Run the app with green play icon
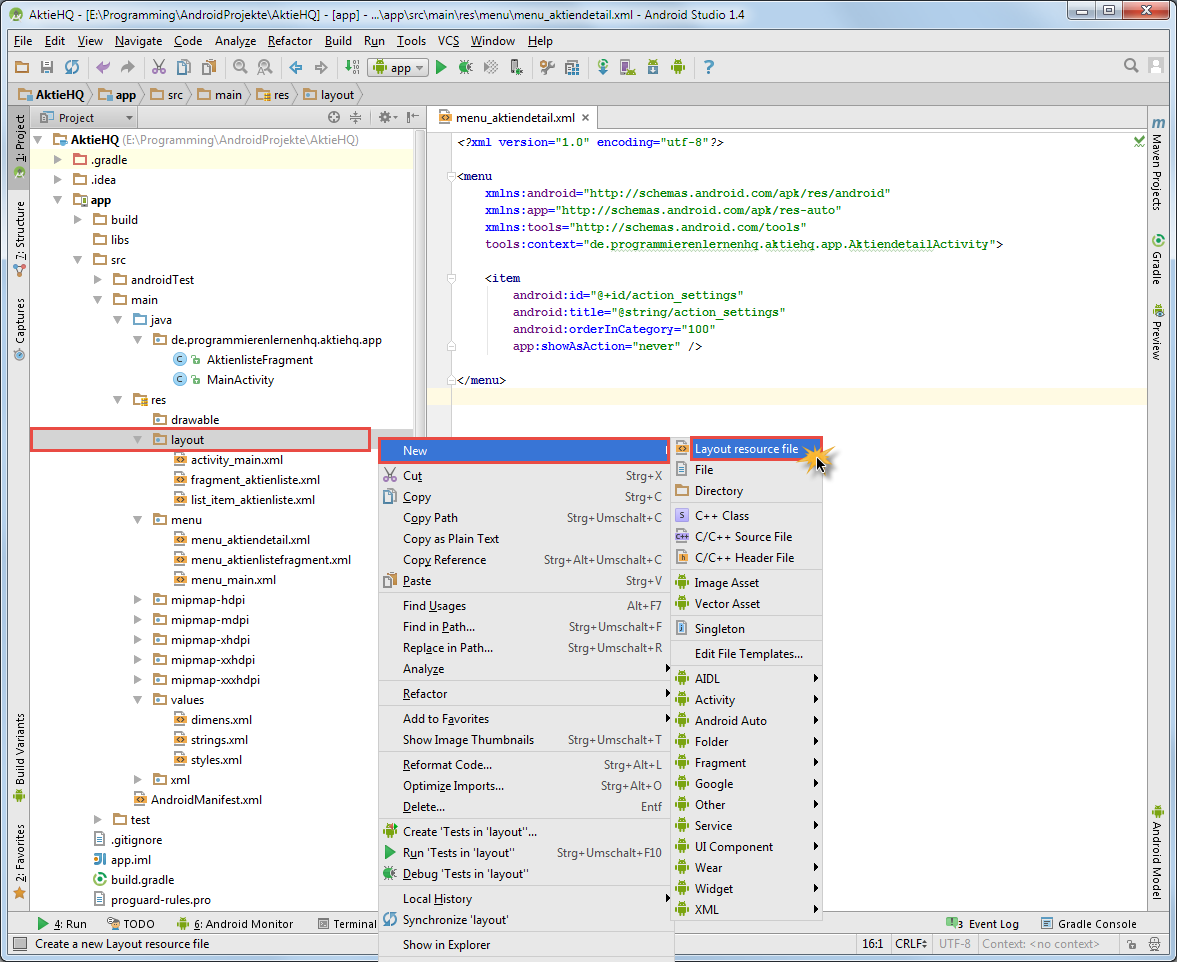The image size is (1177, 962). click(x=441, y=68)
